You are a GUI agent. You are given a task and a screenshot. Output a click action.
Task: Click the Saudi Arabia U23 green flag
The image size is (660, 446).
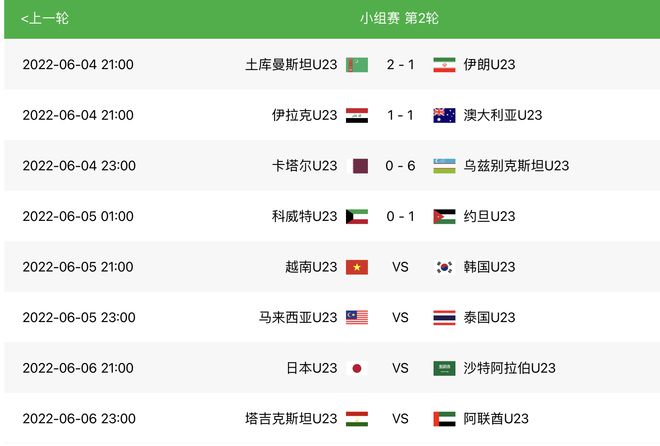point(444,368)
